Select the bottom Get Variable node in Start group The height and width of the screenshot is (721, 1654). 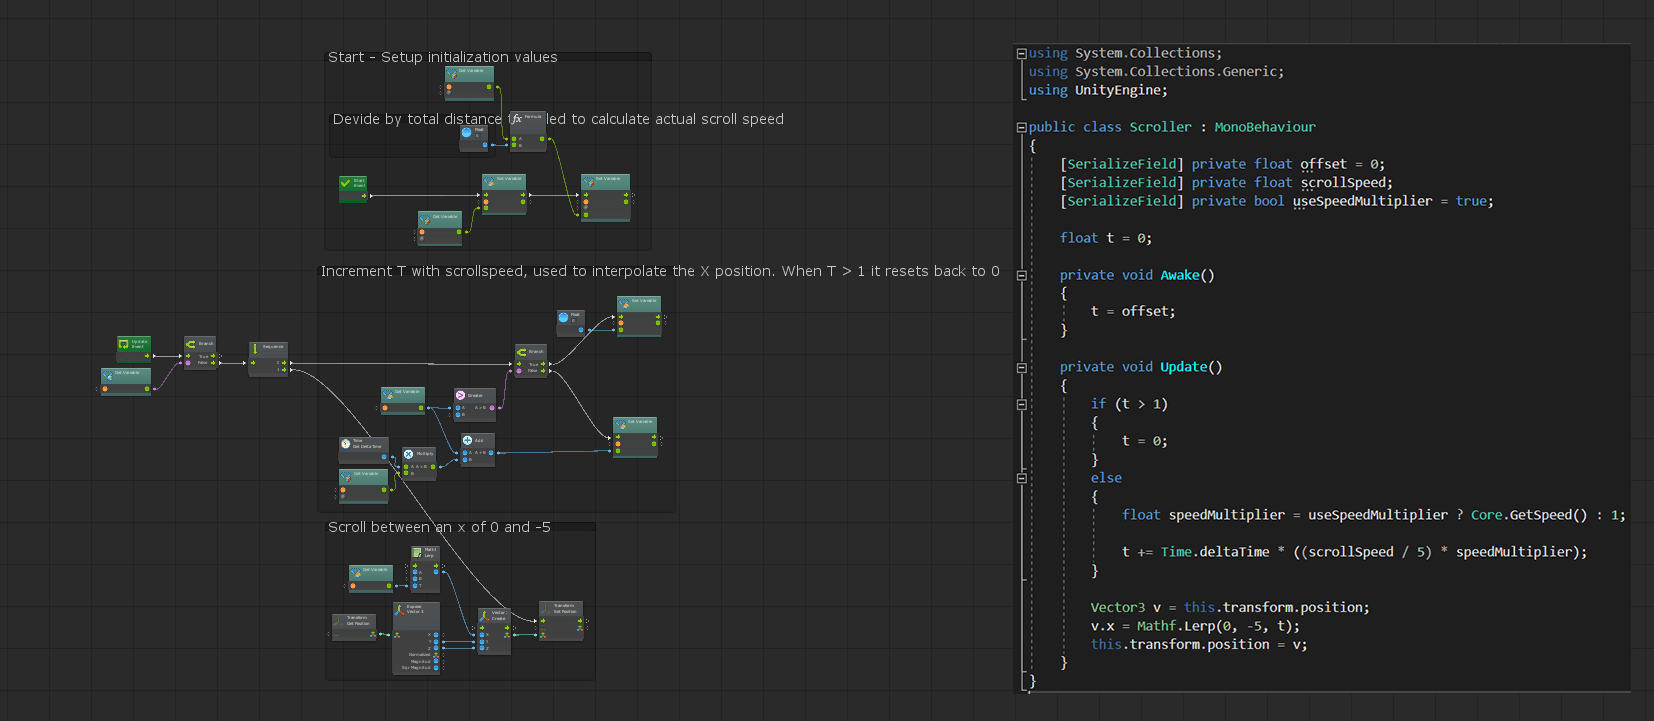pyautogui.click(x=441, y=227)
